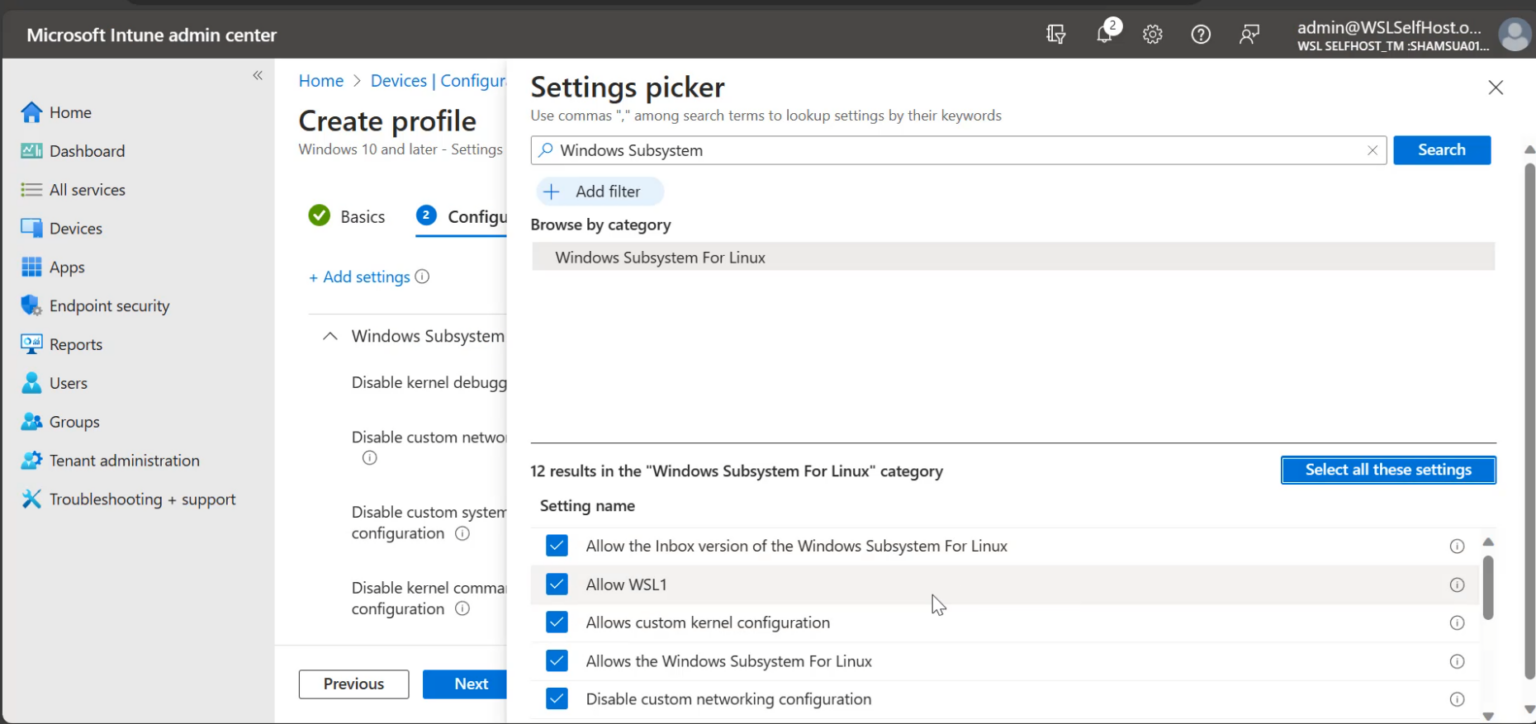
Task: Open the top bar settings gear
Action: (1152, 33)
